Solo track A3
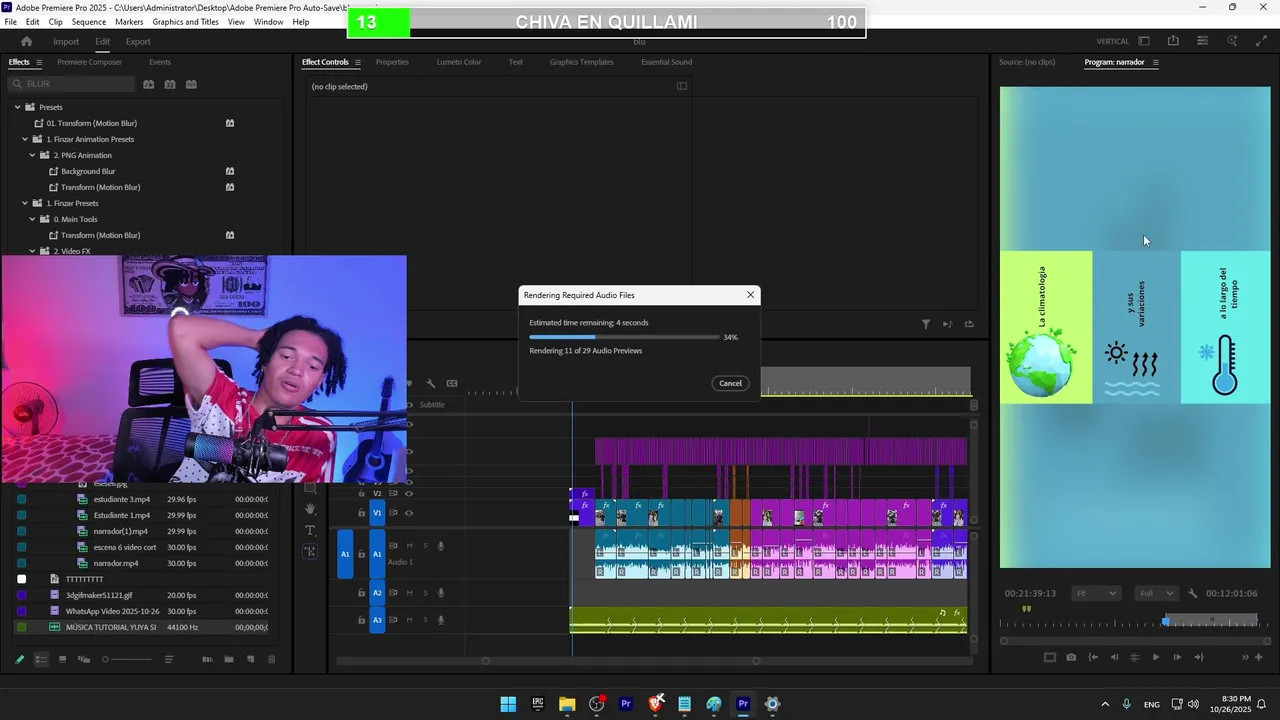Image resolution: width=1280 pixels, height=720 pixels. (425, 619)
